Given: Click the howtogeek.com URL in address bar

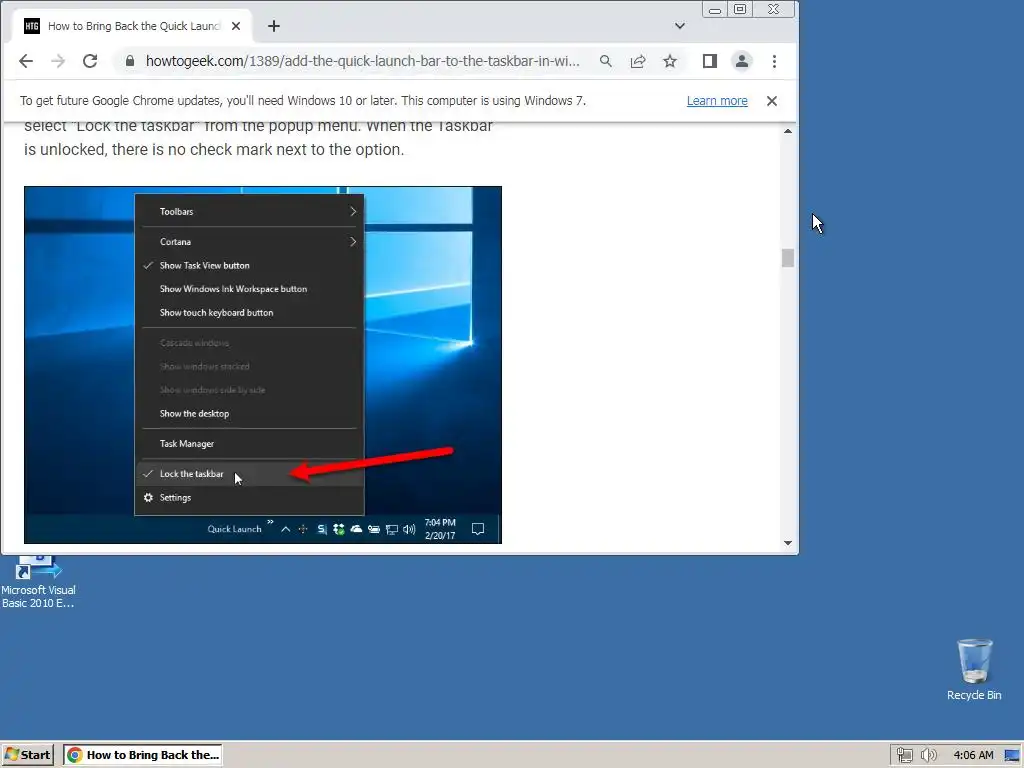Looking at the screenshot, I should (x=362, y=61).
